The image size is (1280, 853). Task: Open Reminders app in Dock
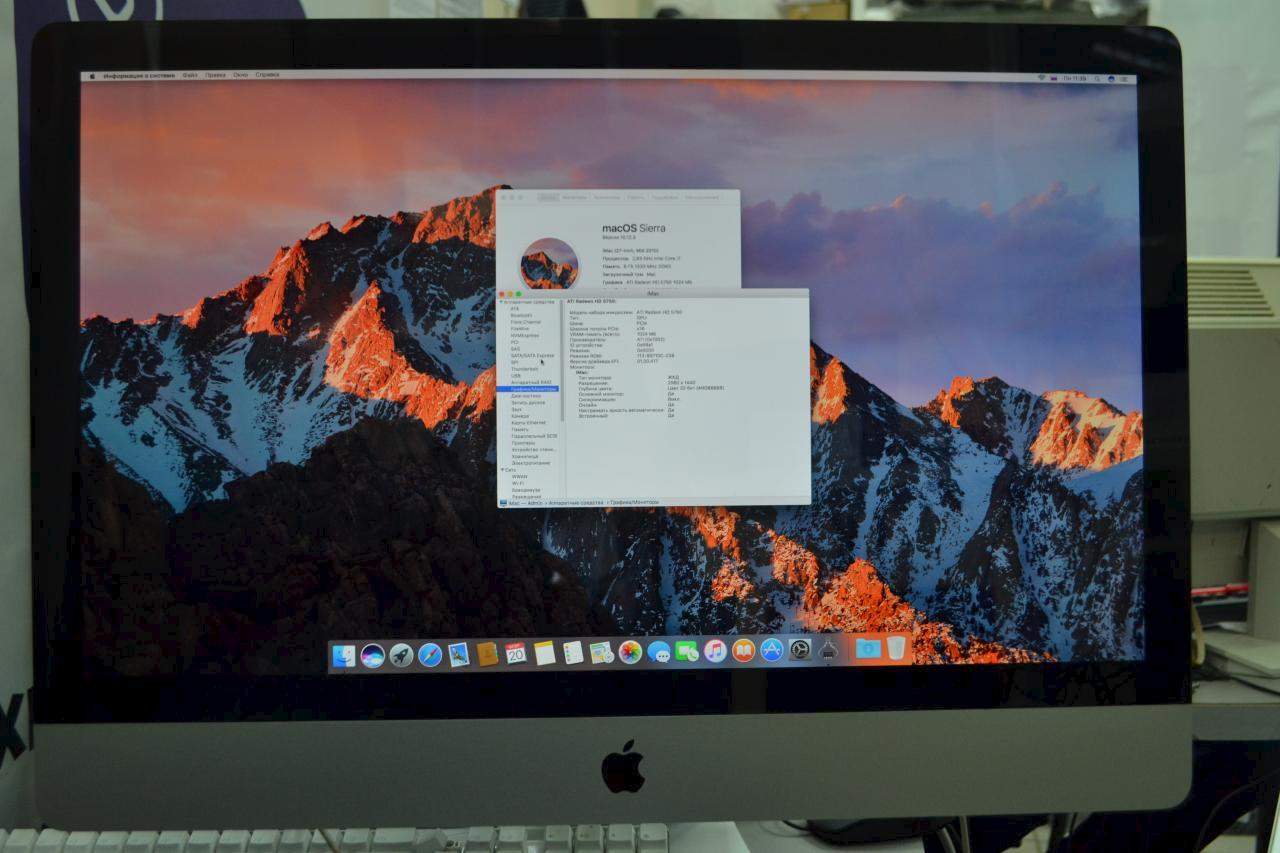[x=573, y=654]
